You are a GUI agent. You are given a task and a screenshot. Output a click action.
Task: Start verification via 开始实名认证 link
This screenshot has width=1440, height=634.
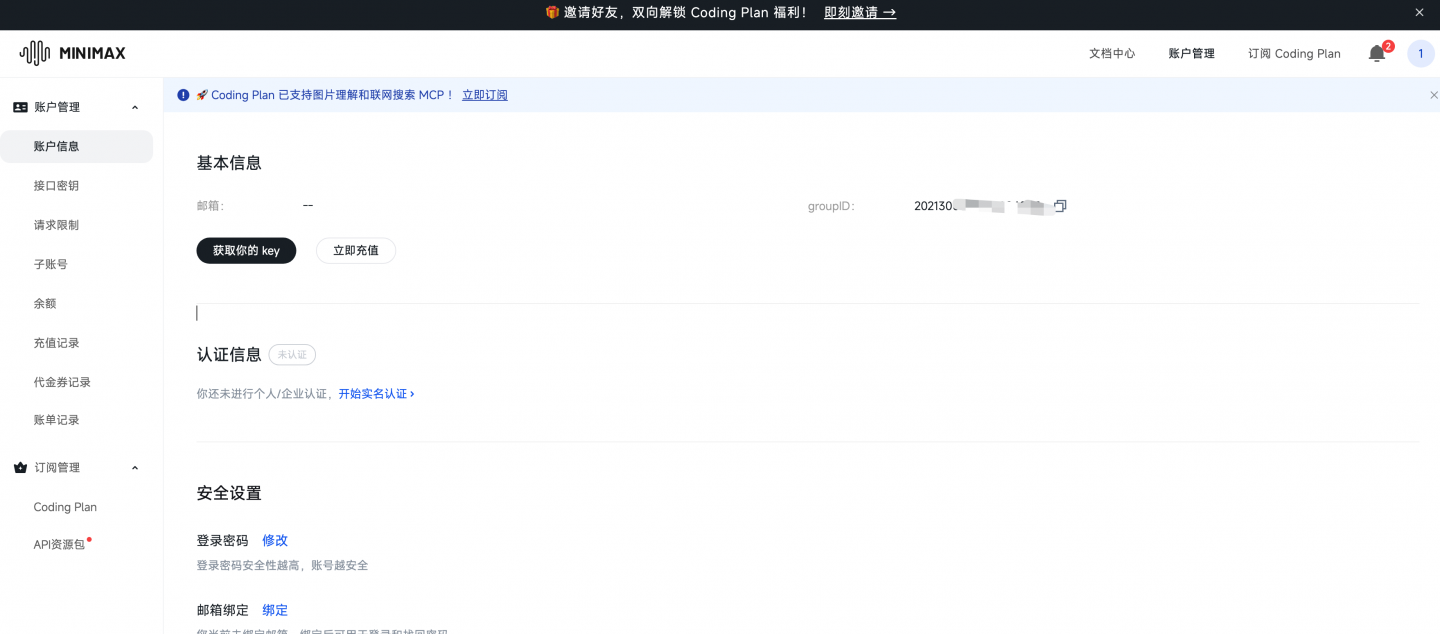(374, 393)
